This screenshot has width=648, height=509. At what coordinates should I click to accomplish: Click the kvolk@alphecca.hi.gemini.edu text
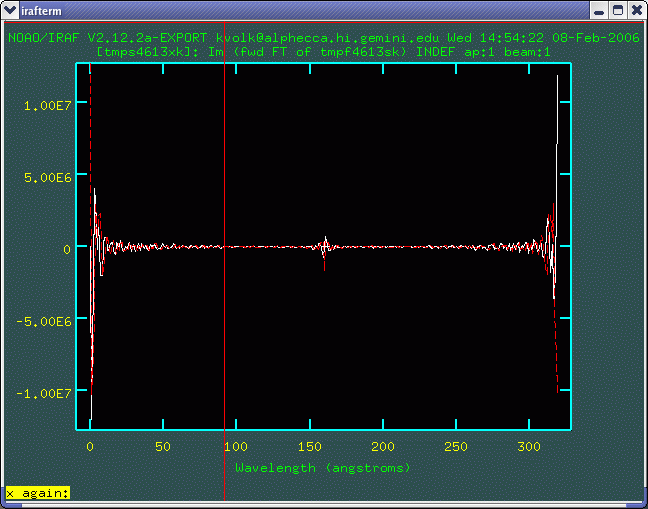(x=329, y=38)
